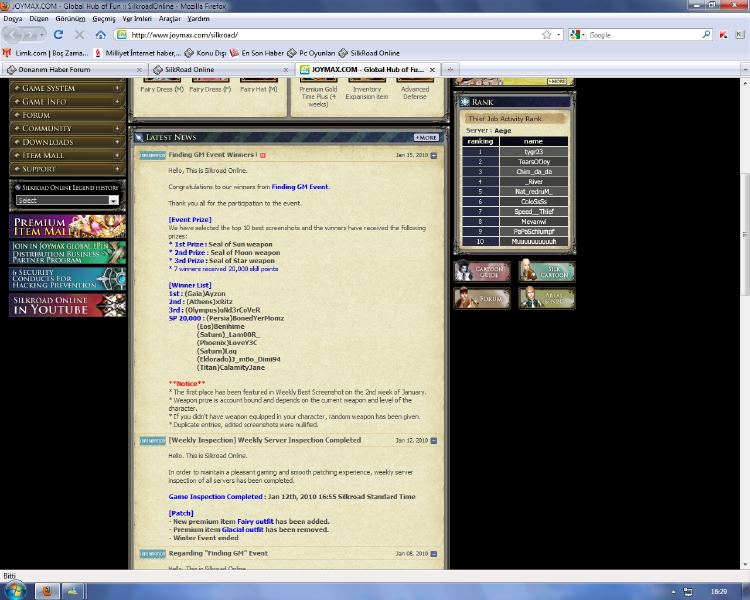
Task: Open the Pc Oyunları bookmark
Action: (x=311, y=53)
